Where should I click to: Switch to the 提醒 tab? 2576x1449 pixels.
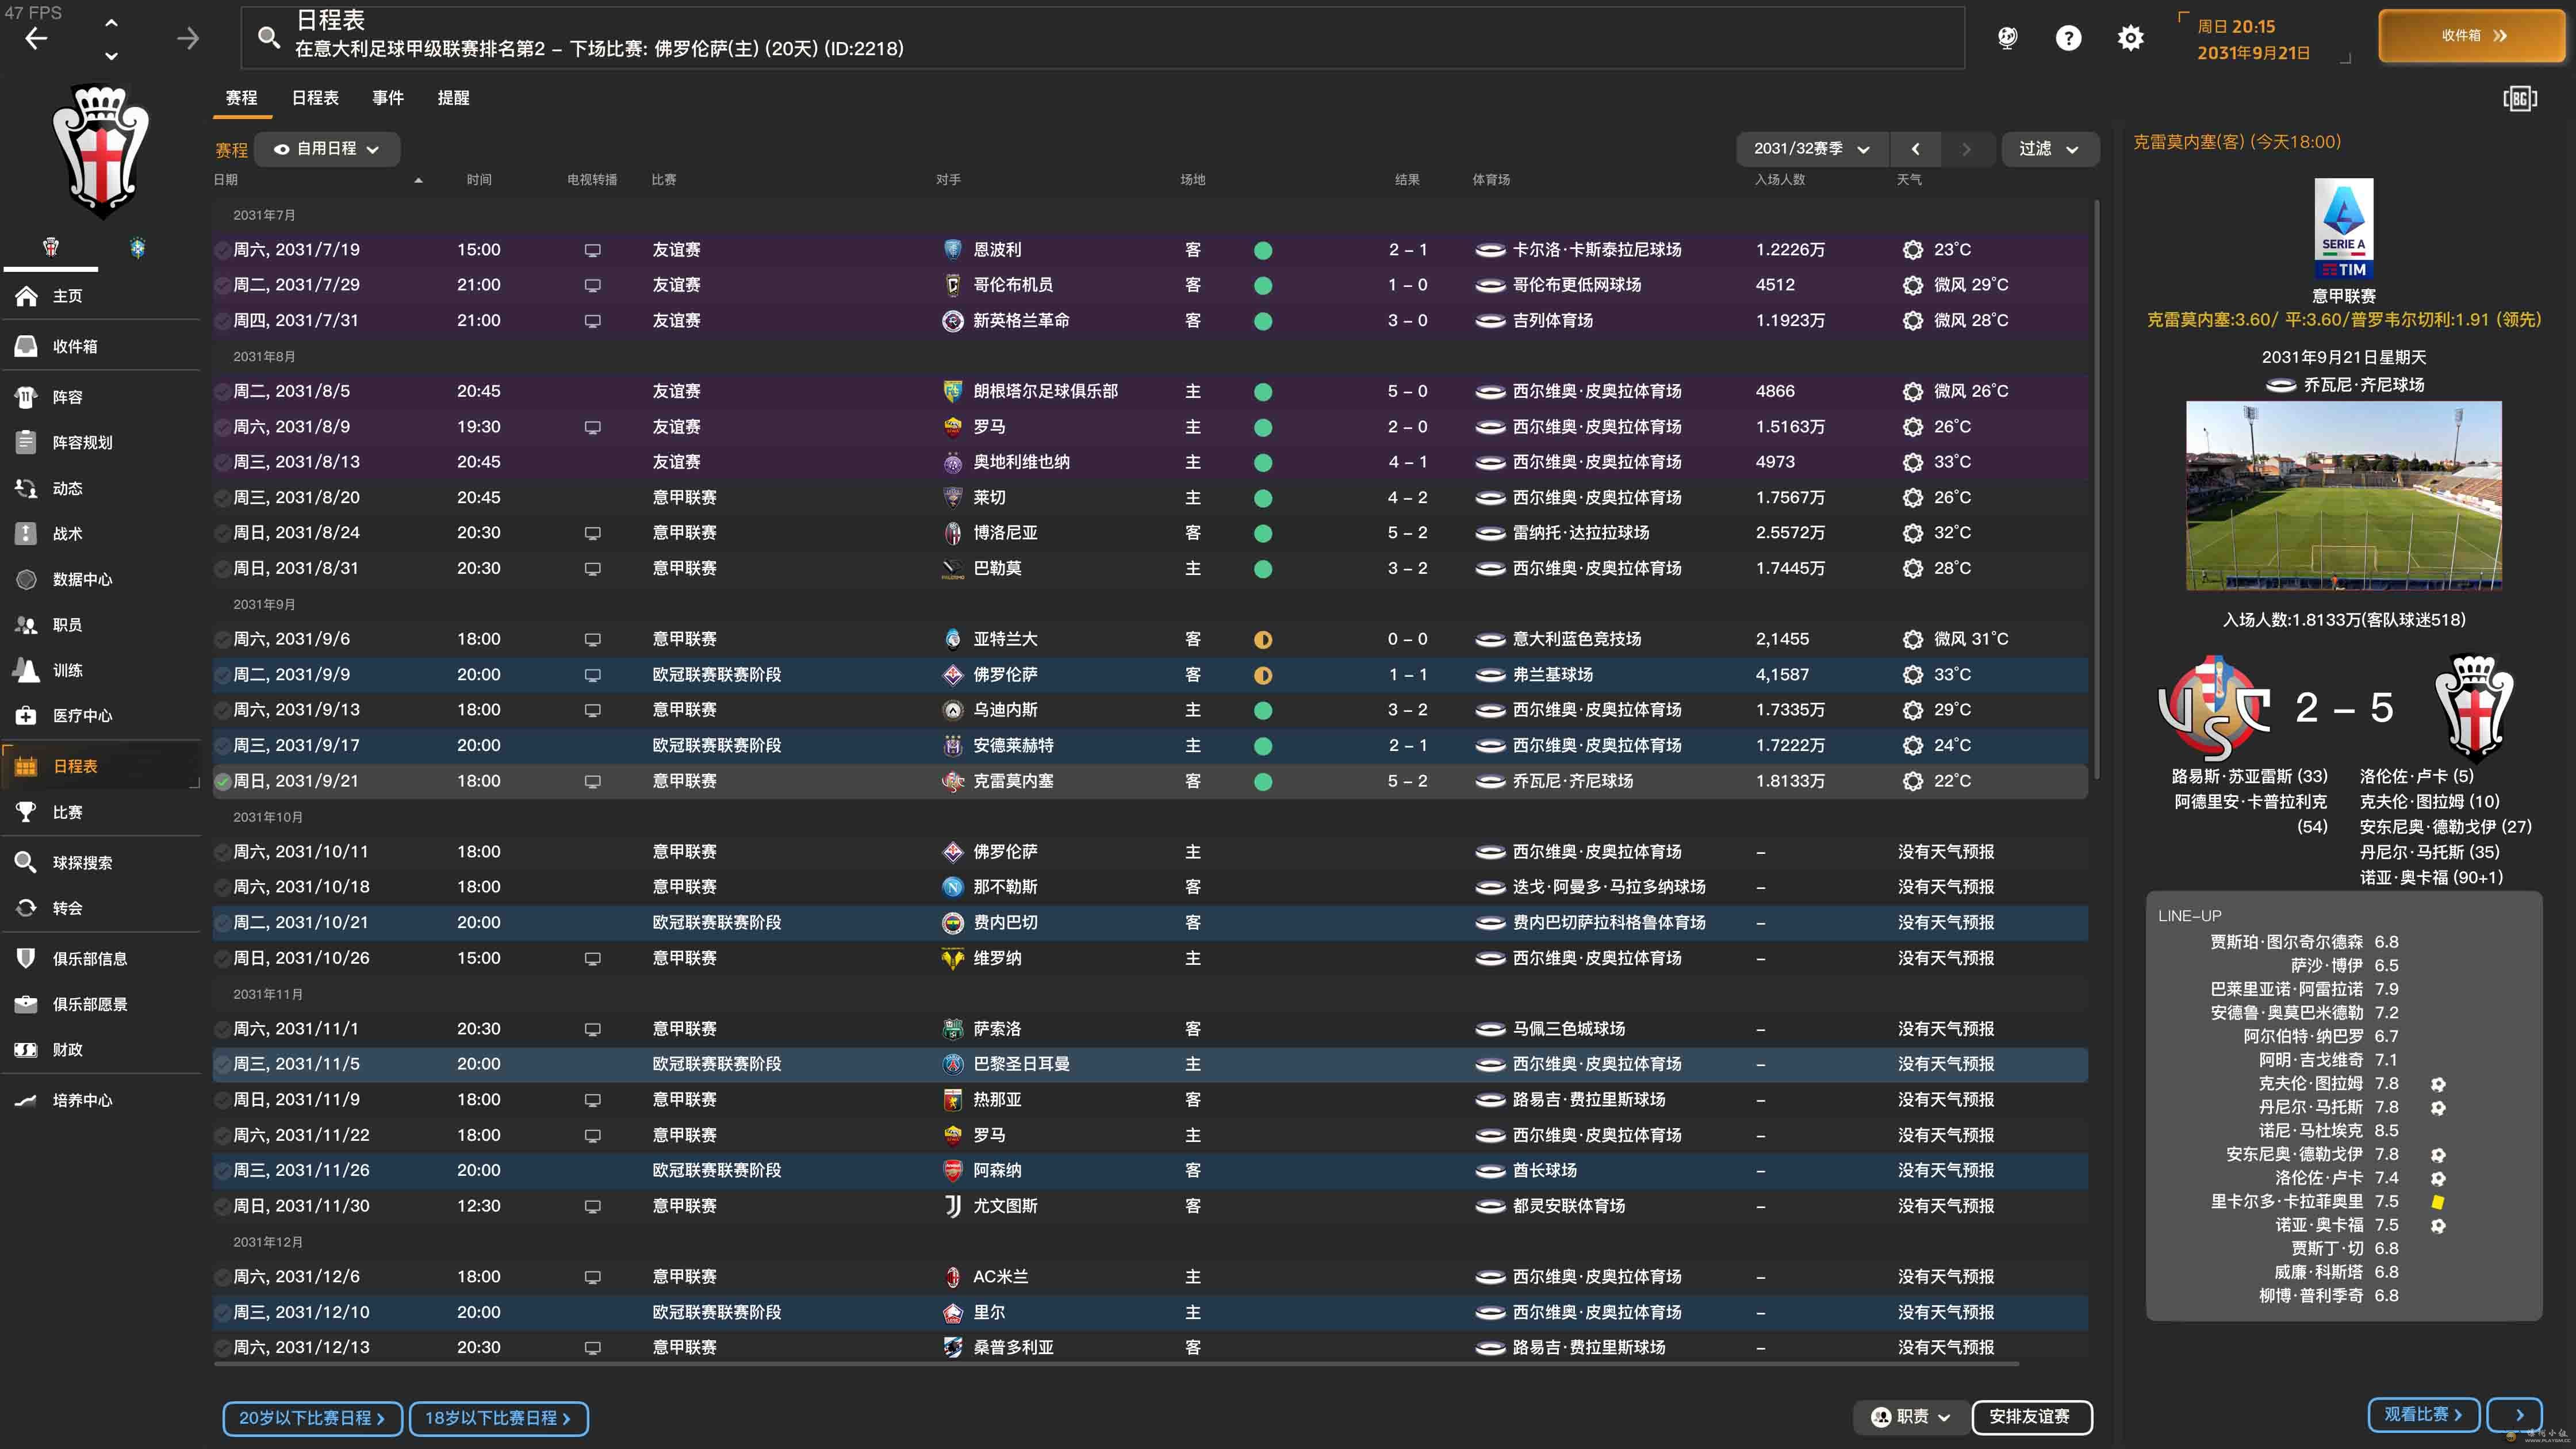(453, 98)
